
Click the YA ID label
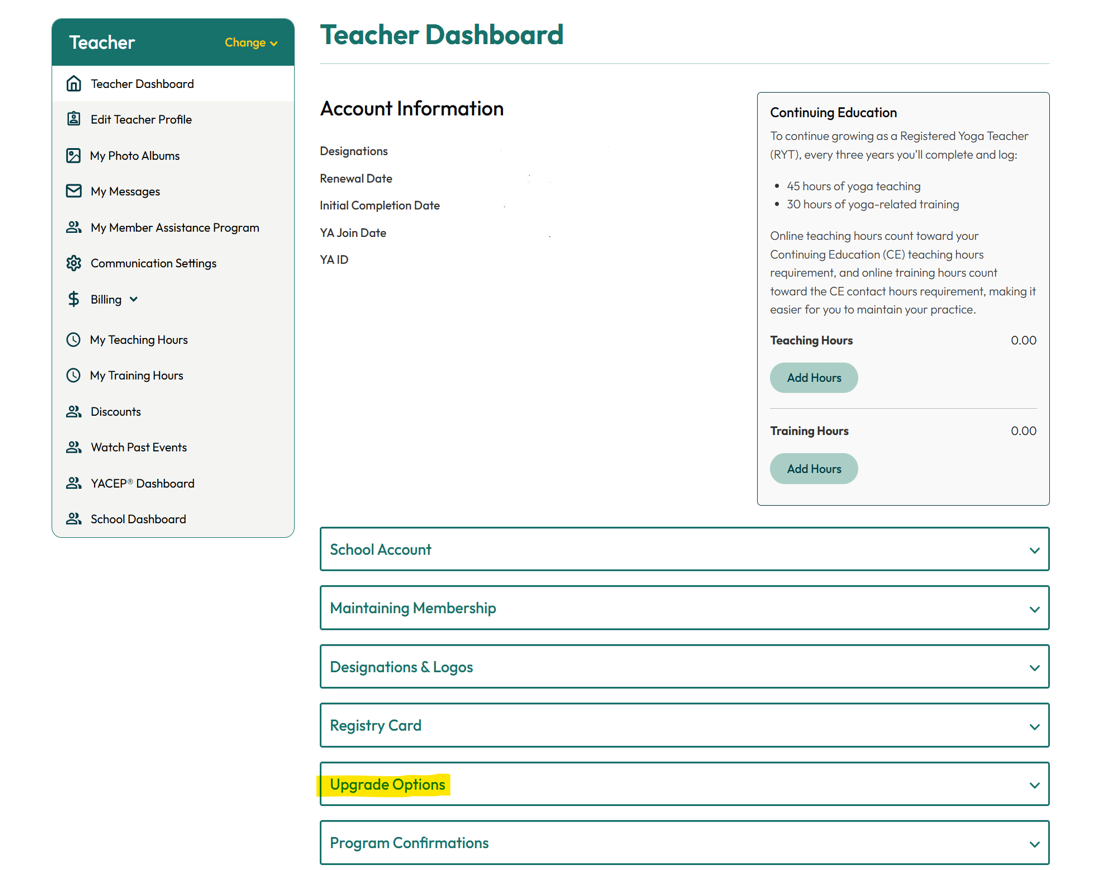pos(334,260)
